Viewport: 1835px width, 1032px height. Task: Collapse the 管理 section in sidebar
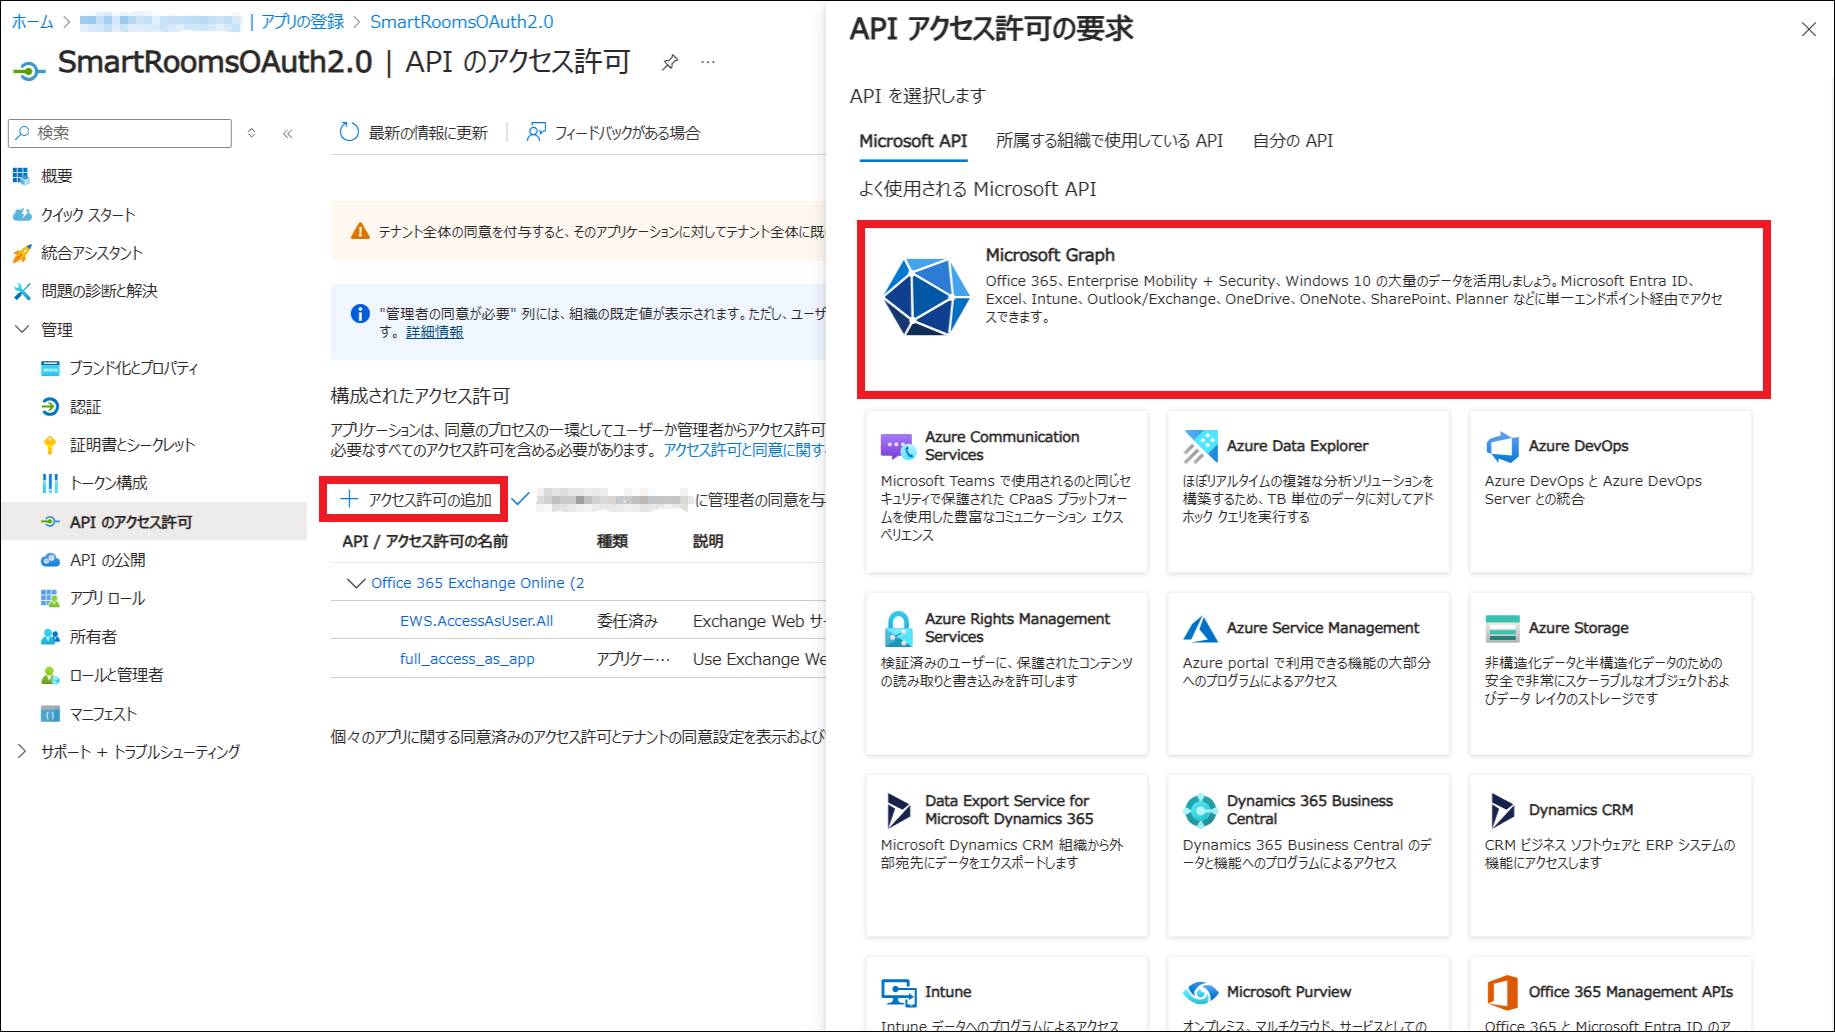(x=22, y=329)
